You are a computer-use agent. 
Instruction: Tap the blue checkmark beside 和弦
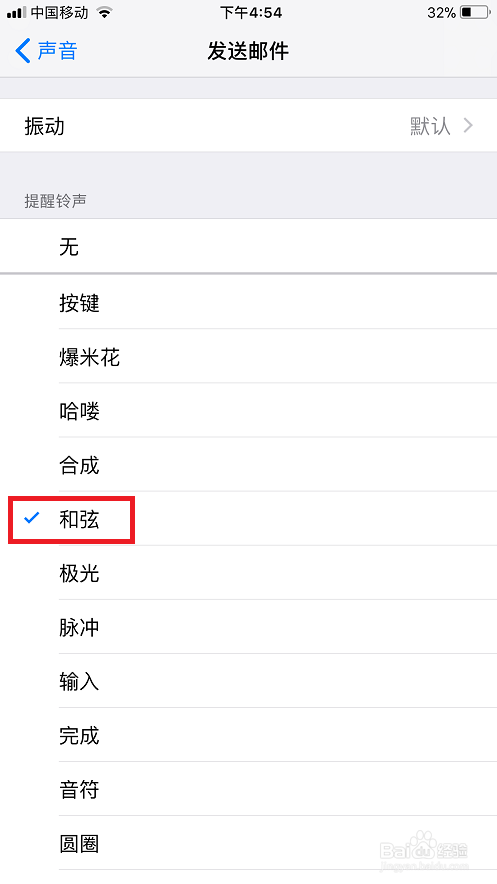click(x=32, y=518)
